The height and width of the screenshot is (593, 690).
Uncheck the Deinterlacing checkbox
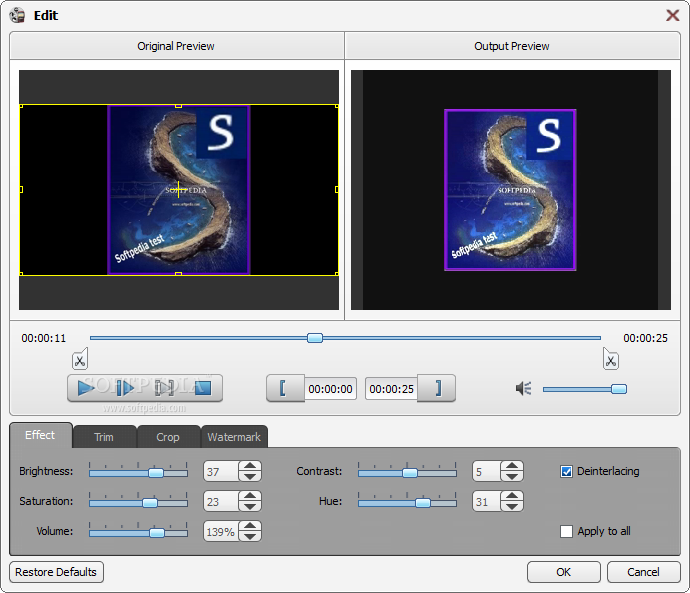click(566, 472)
